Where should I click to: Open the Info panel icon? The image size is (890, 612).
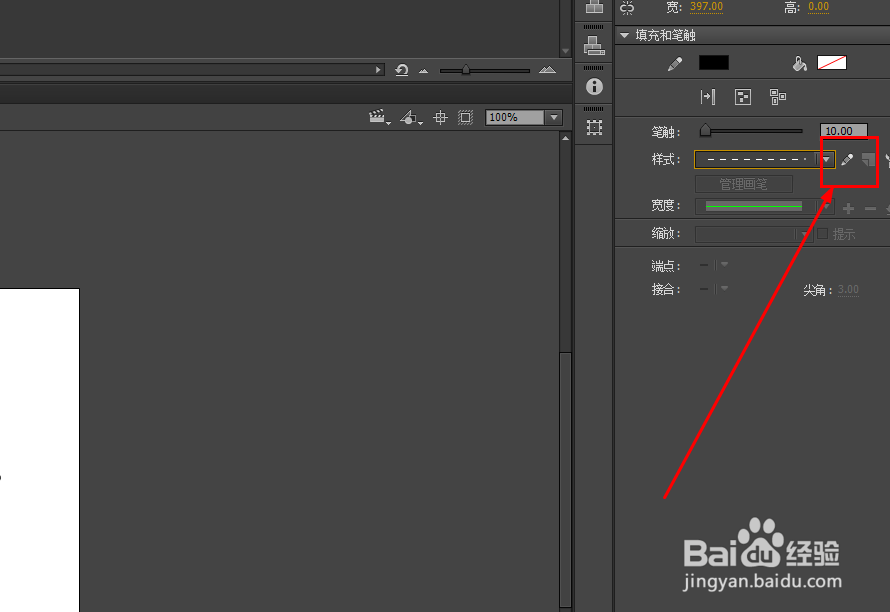594,86
